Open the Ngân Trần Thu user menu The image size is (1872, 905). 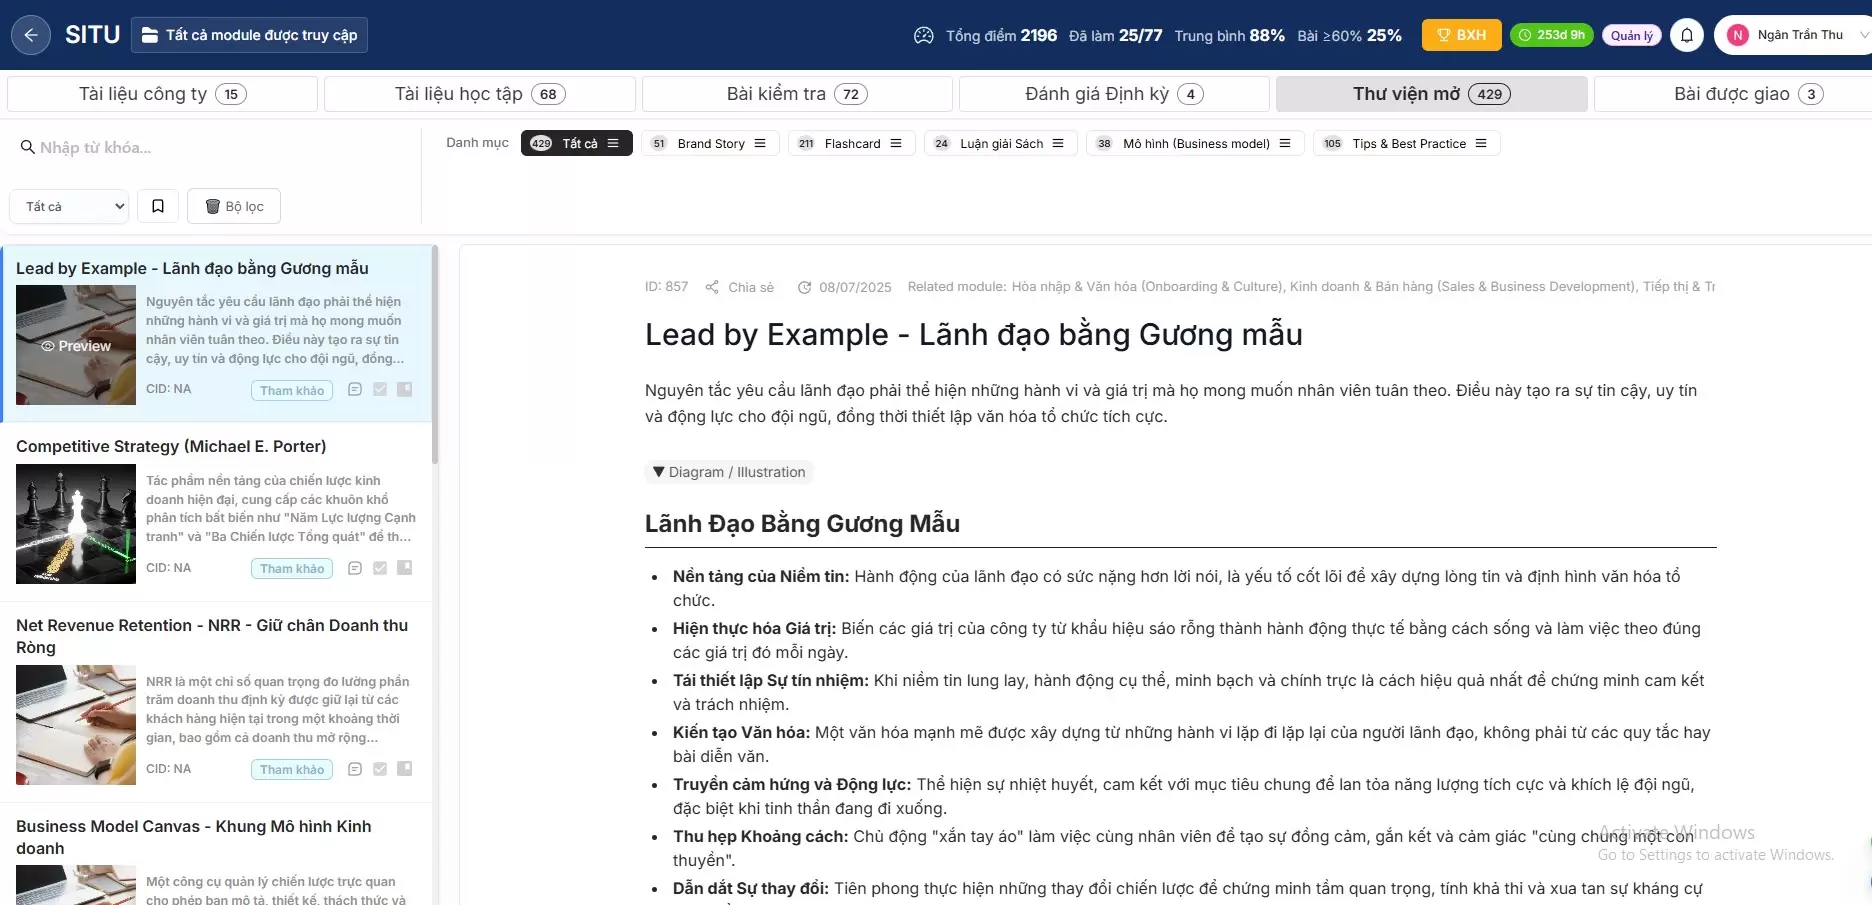[1795, 35]
